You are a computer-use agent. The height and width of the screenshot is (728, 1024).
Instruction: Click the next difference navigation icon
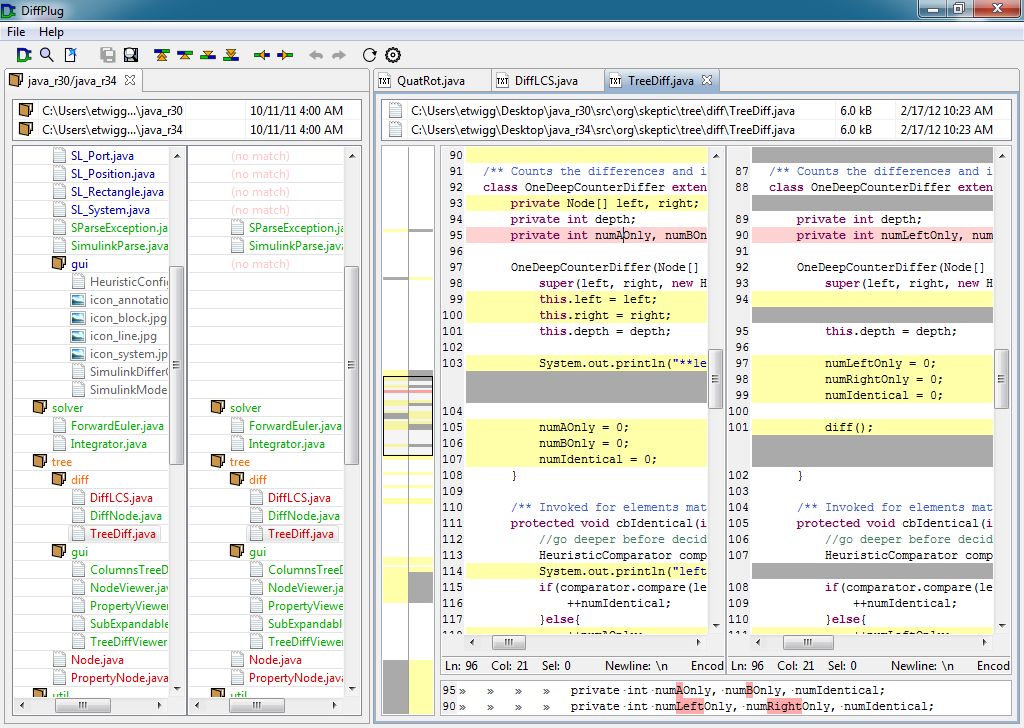(x=207, y=55)
